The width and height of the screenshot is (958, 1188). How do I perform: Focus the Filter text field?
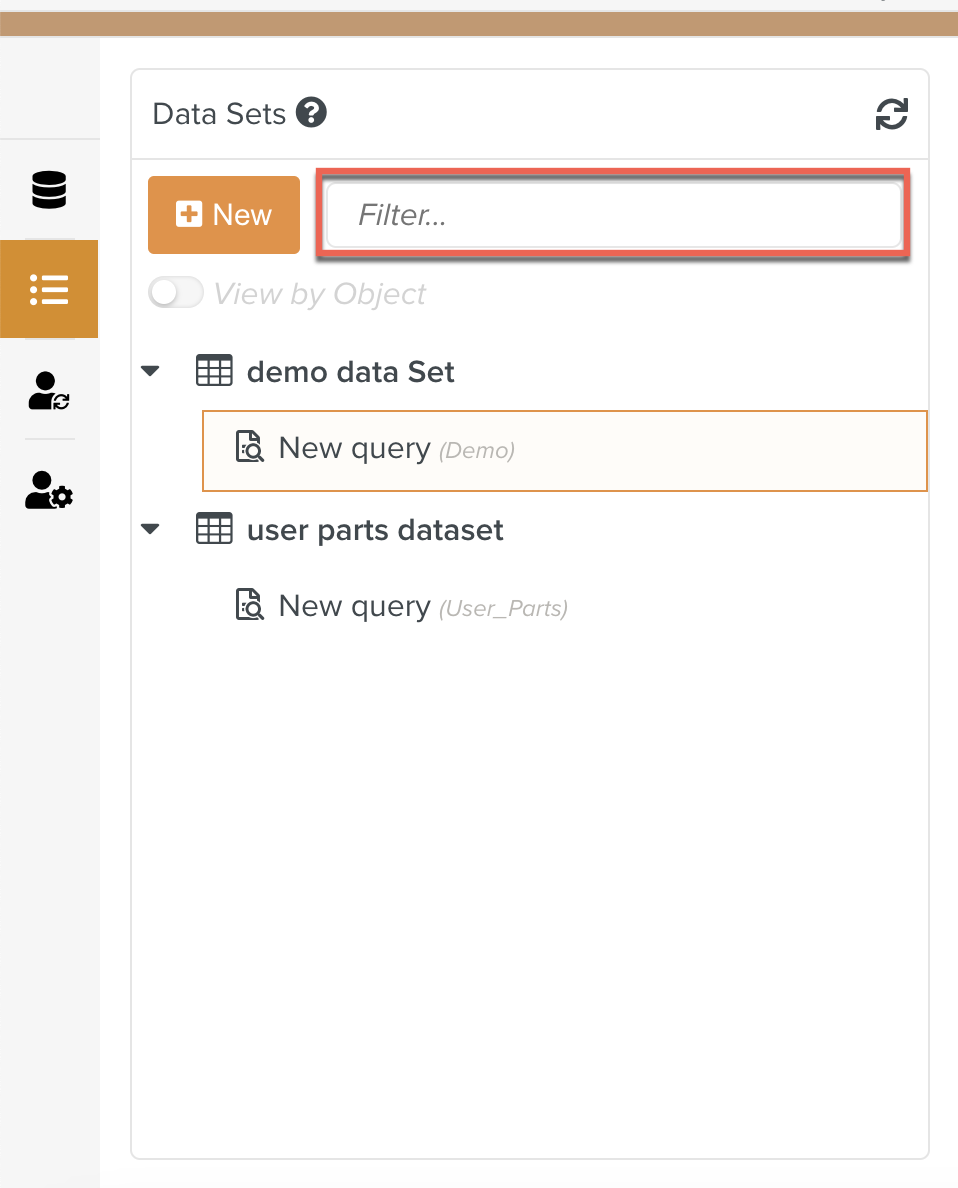(613, 215)
